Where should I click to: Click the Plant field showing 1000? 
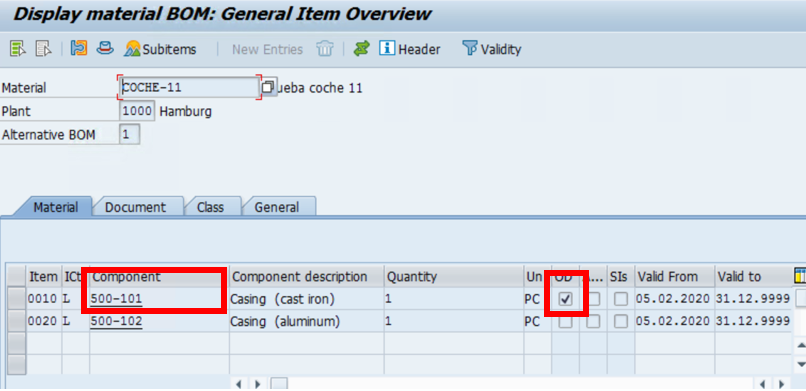137,111
